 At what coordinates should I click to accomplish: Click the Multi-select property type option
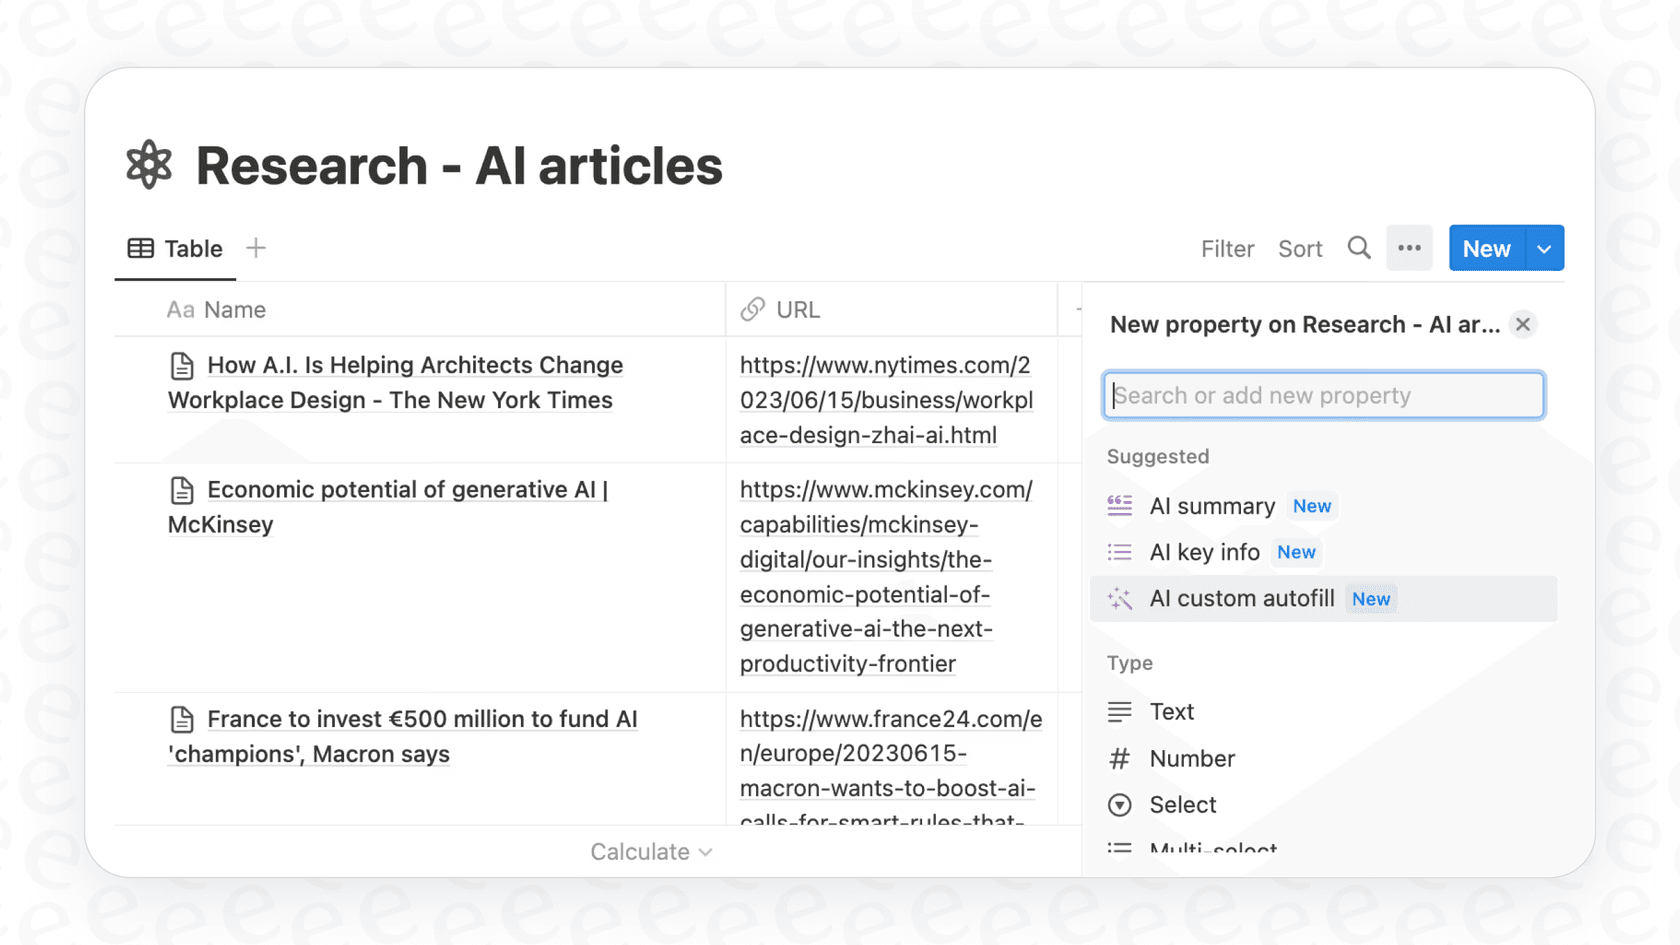click(x=1213, y=848)
